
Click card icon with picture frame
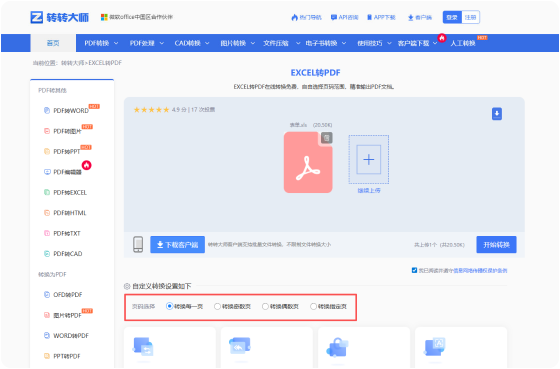435,347
